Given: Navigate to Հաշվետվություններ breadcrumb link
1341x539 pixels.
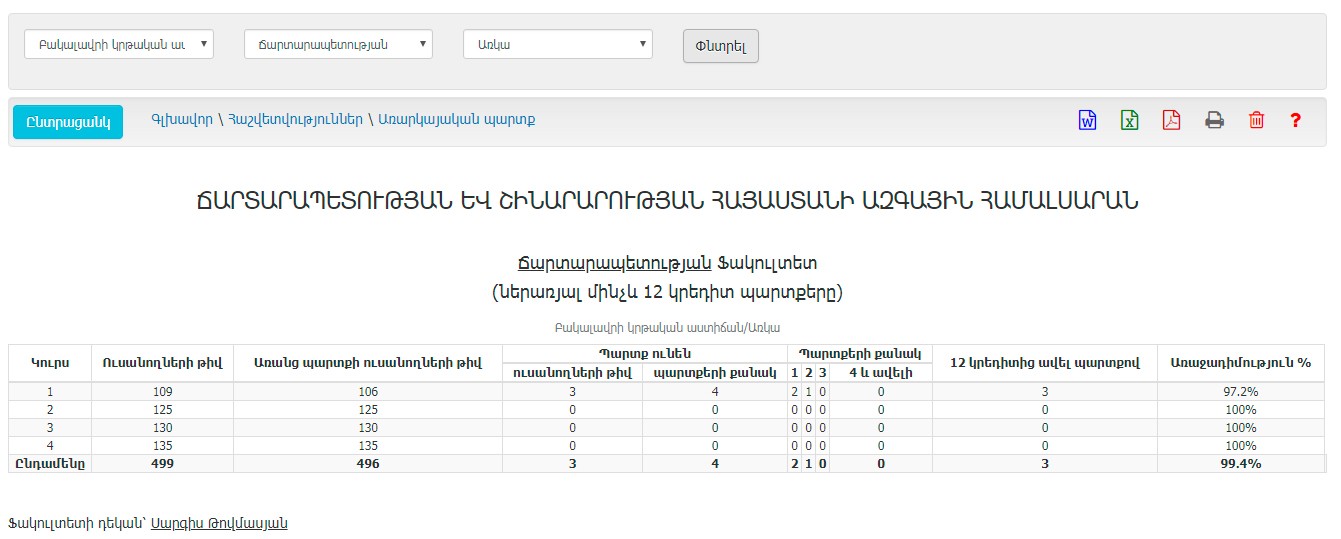Looking at the screenshot, I should (295, 120).
